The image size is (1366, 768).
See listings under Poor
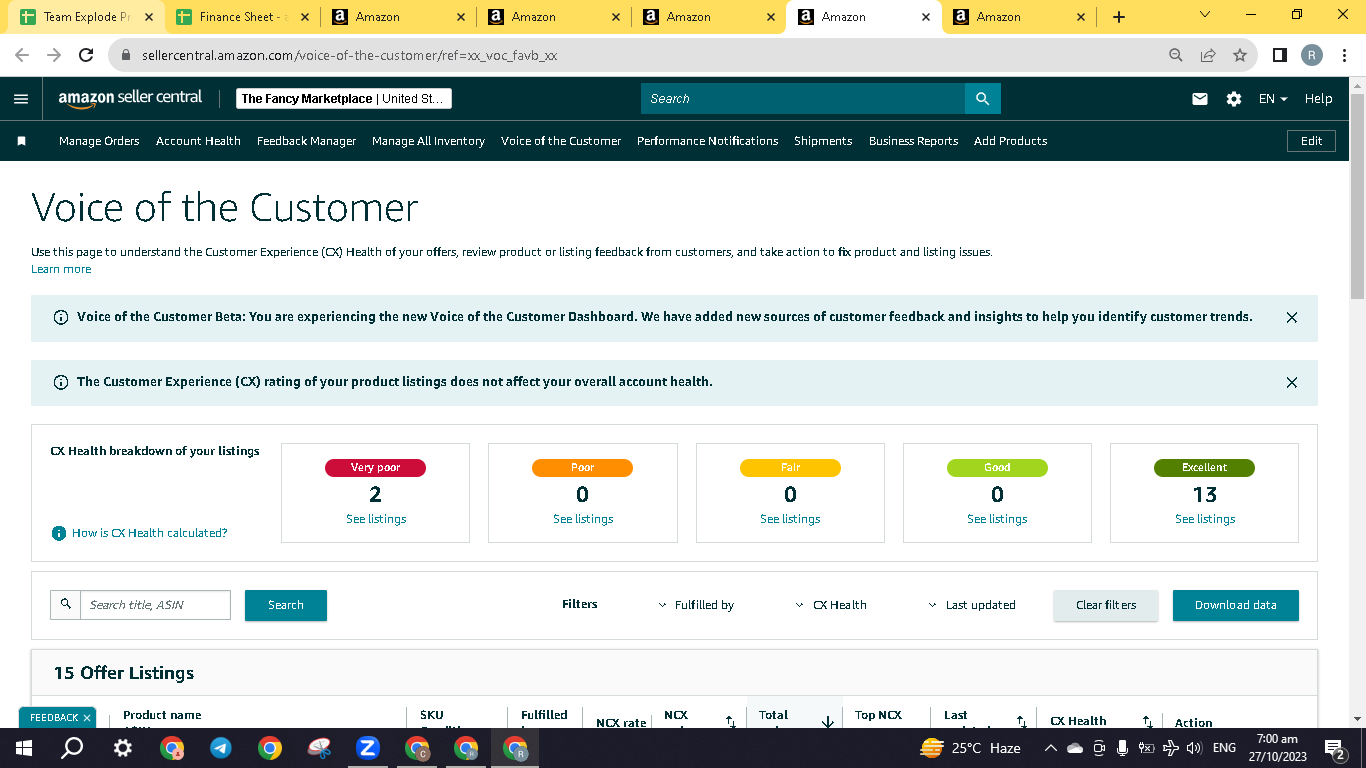click(x=583, y=519)
